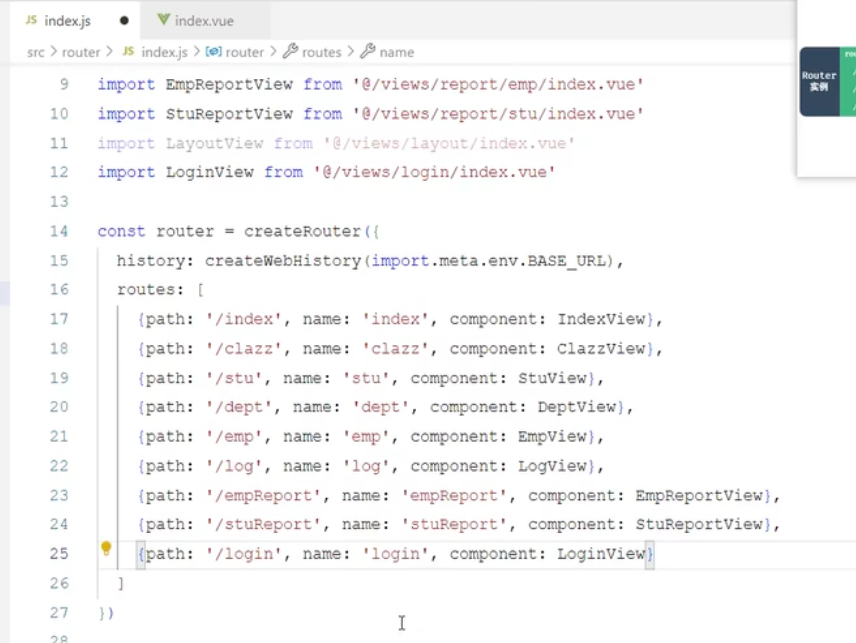The width and height of the screenshot is (856, 643).
Task: Switch to the index.js editor tab
Action: pos(75,21)
